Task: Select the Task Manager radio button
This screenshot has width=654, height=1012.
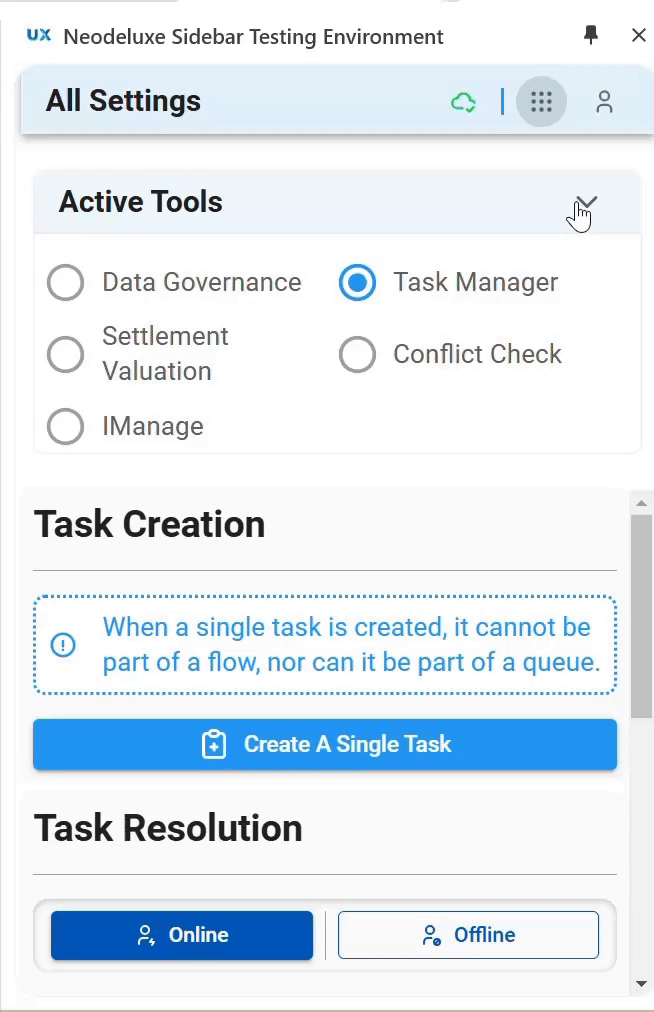Action: (x=357, y=283)
